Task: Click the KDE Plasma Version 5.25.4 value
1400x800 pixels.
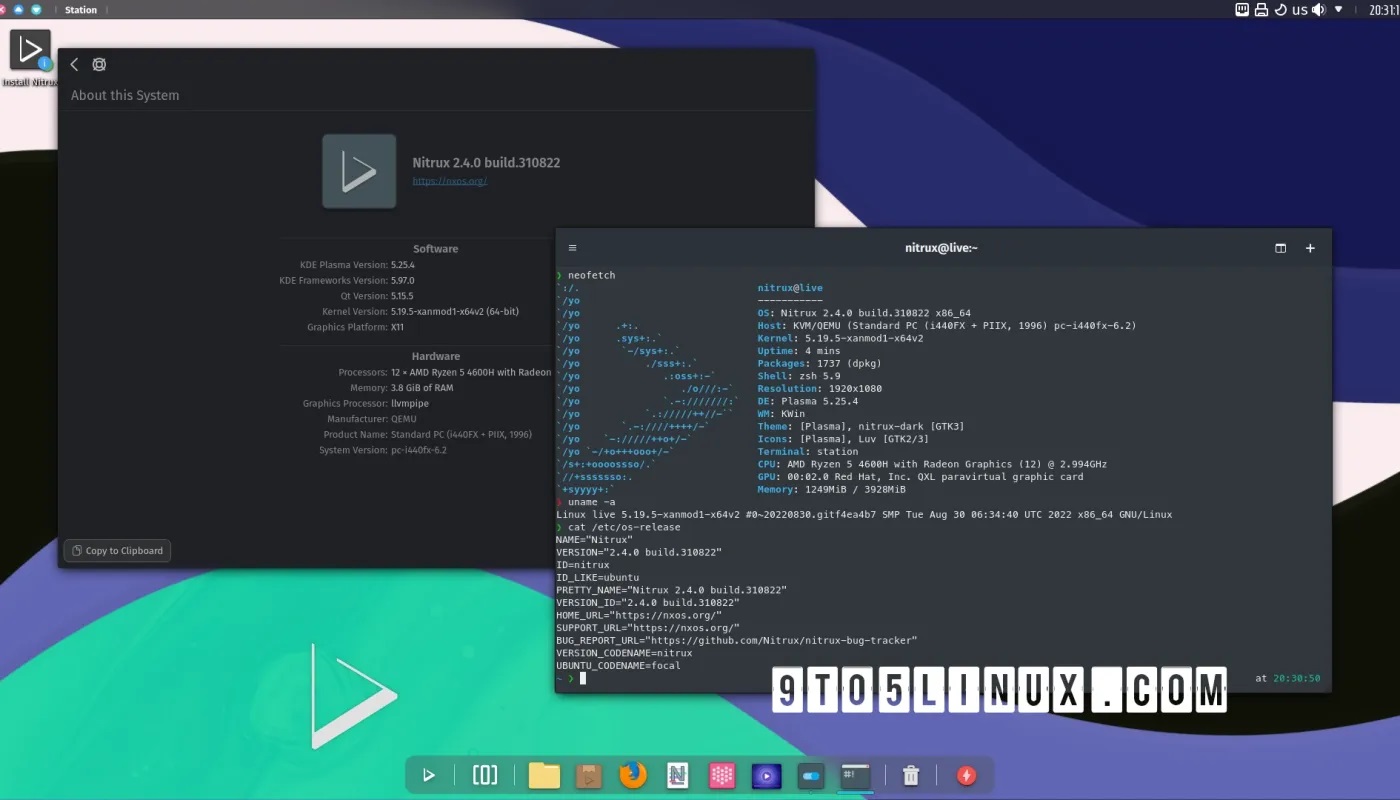Action: 403,265
